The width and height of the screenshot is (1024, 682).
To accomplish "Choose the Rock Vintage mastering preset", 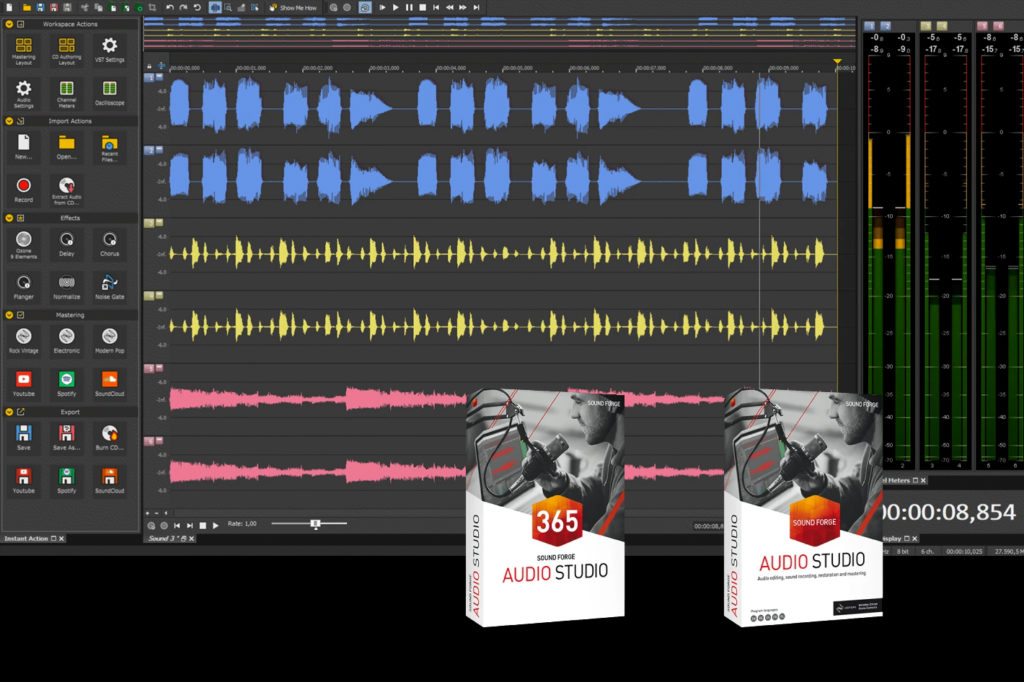I will pyautogui.click(x=24, y=341).
